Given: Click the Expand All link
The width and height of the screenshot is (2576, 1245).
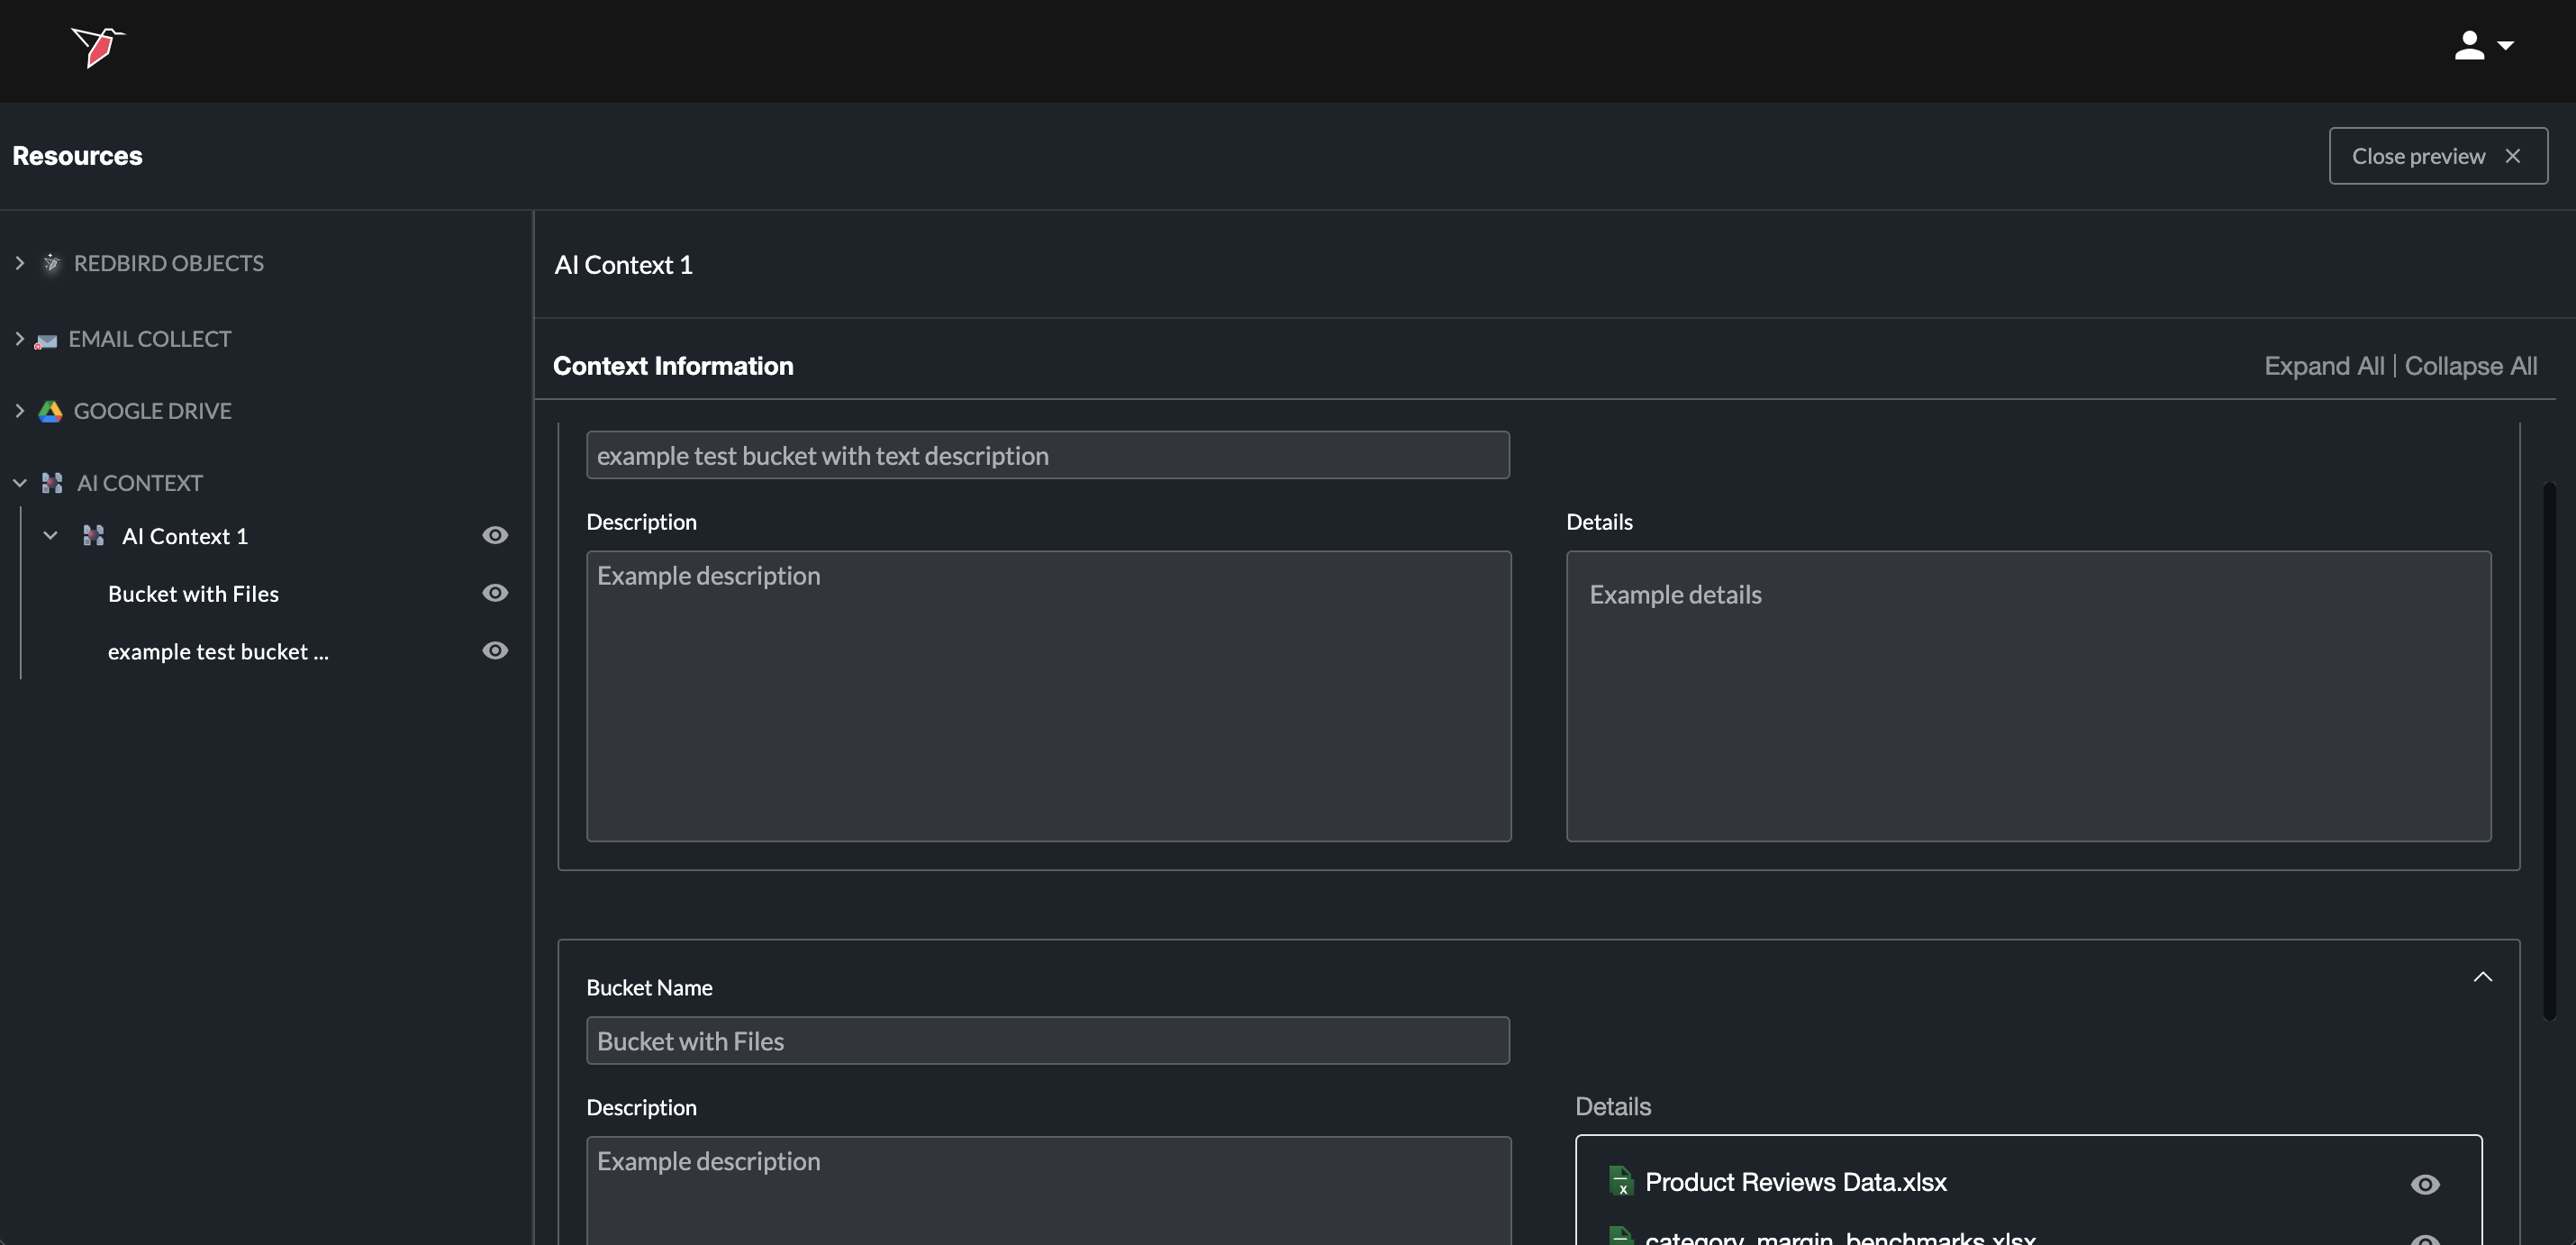Looking at the screenshot, I should point(2323,366).
